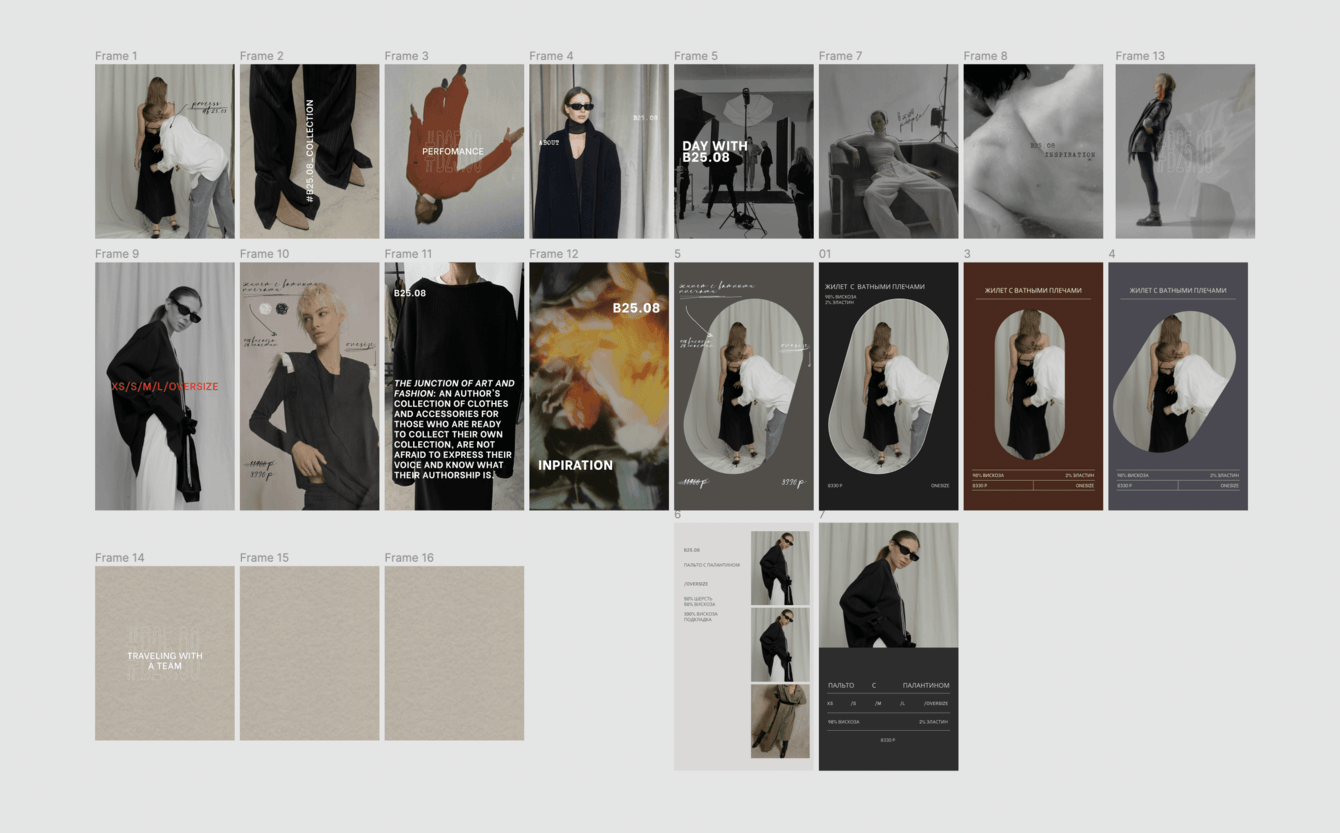Click "B25.08" text in Frame 12

(x=637, y=308)
